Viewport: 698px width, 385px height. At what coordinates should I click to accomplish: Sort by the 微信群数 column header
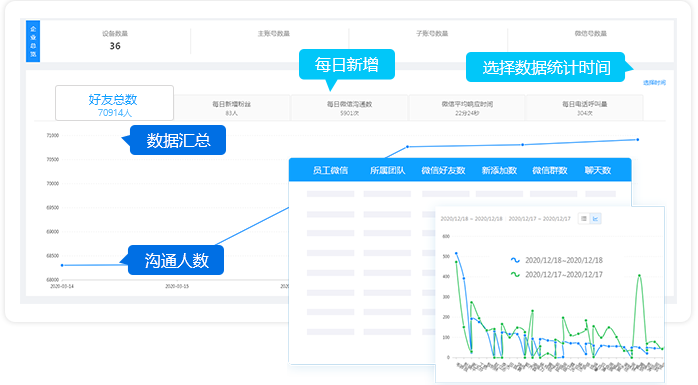tap(550, 170)
